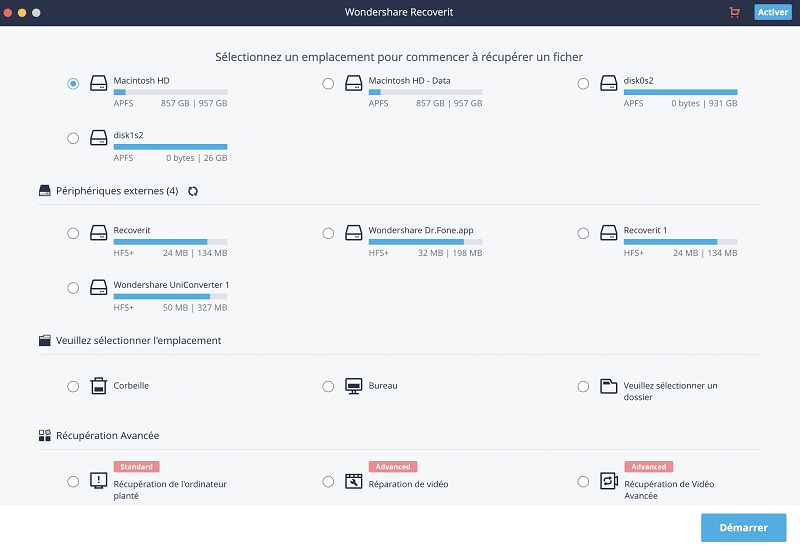Click the Macintosh HD - Data label
The width and height of the screenshot is (800, 549).
(x=409, y=81)
